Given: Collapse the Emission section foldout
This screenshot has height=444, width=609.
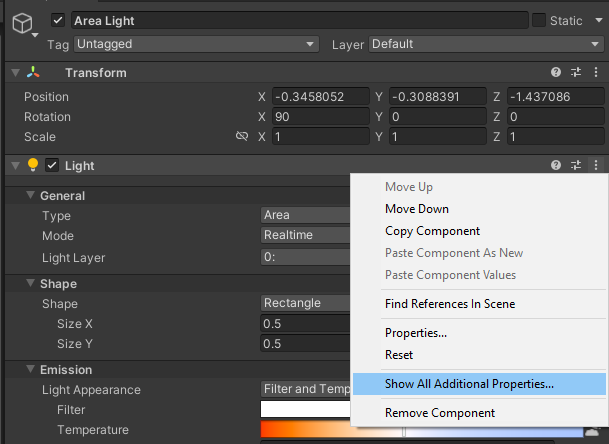Looking at the screenshot, I should (30, 369).
